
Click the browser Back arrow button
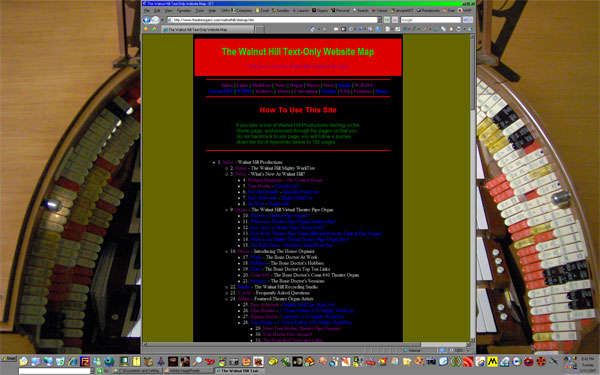[x=147, y=20]
